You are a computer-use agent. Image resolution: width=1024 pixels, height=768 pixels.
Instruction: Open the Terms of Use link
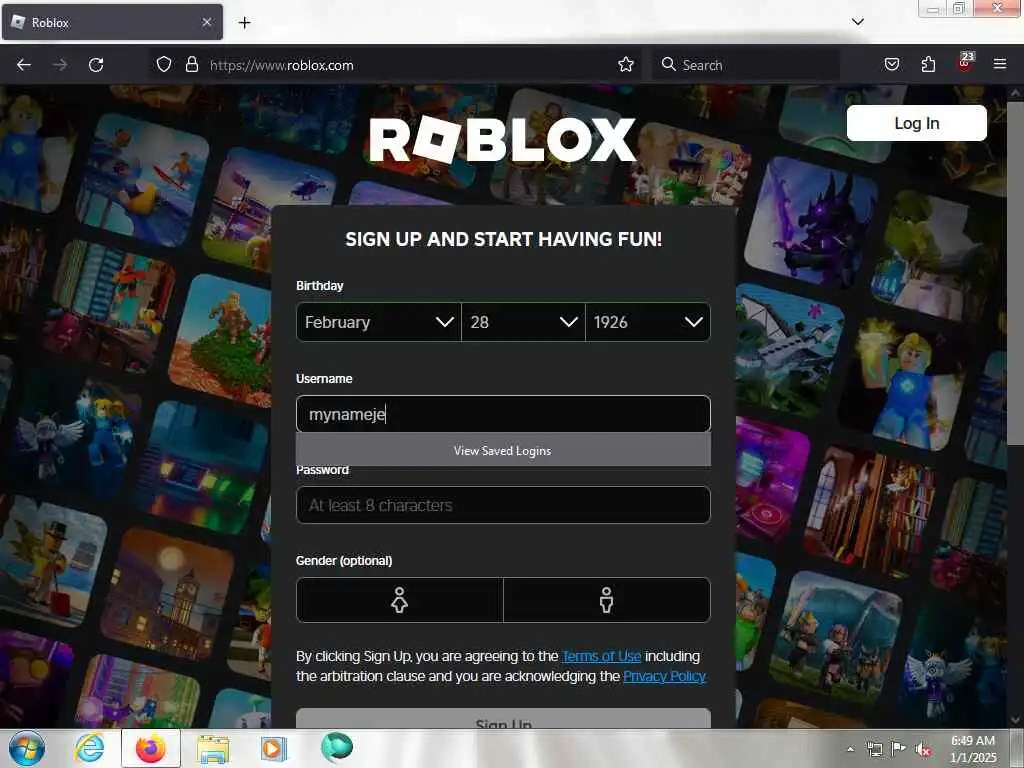[x=601, y=656]
